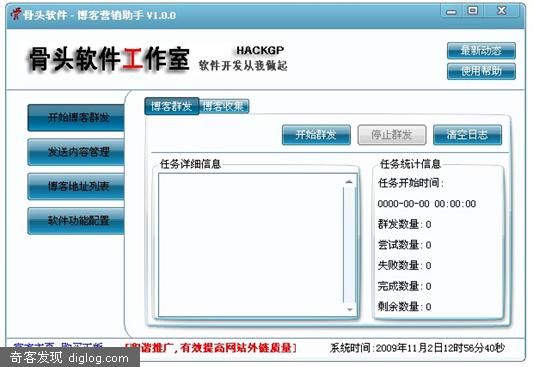This screenshot has height=367, width=533.
Task: Open the 最新动态 news button
Action: [481, 51]
